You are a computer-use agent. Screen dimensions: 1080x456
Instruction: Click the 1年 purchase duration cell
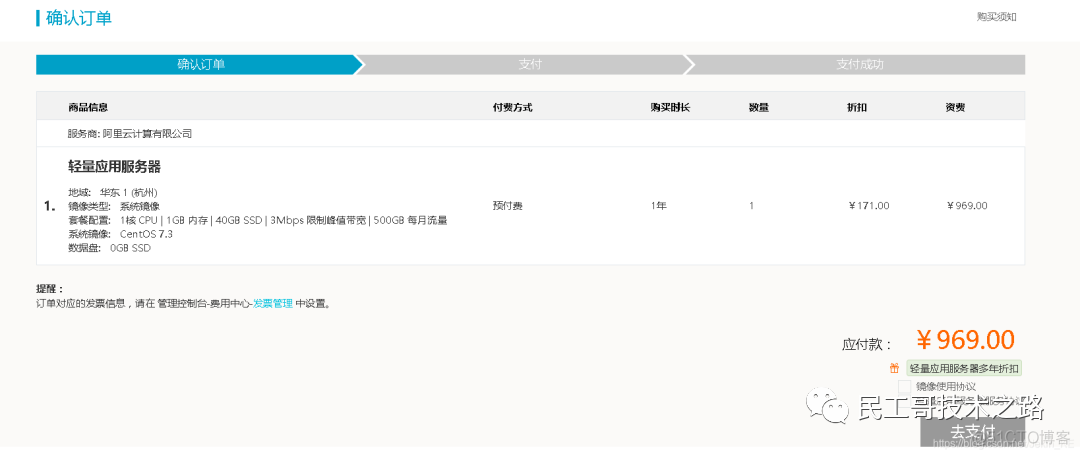(658, 206)
